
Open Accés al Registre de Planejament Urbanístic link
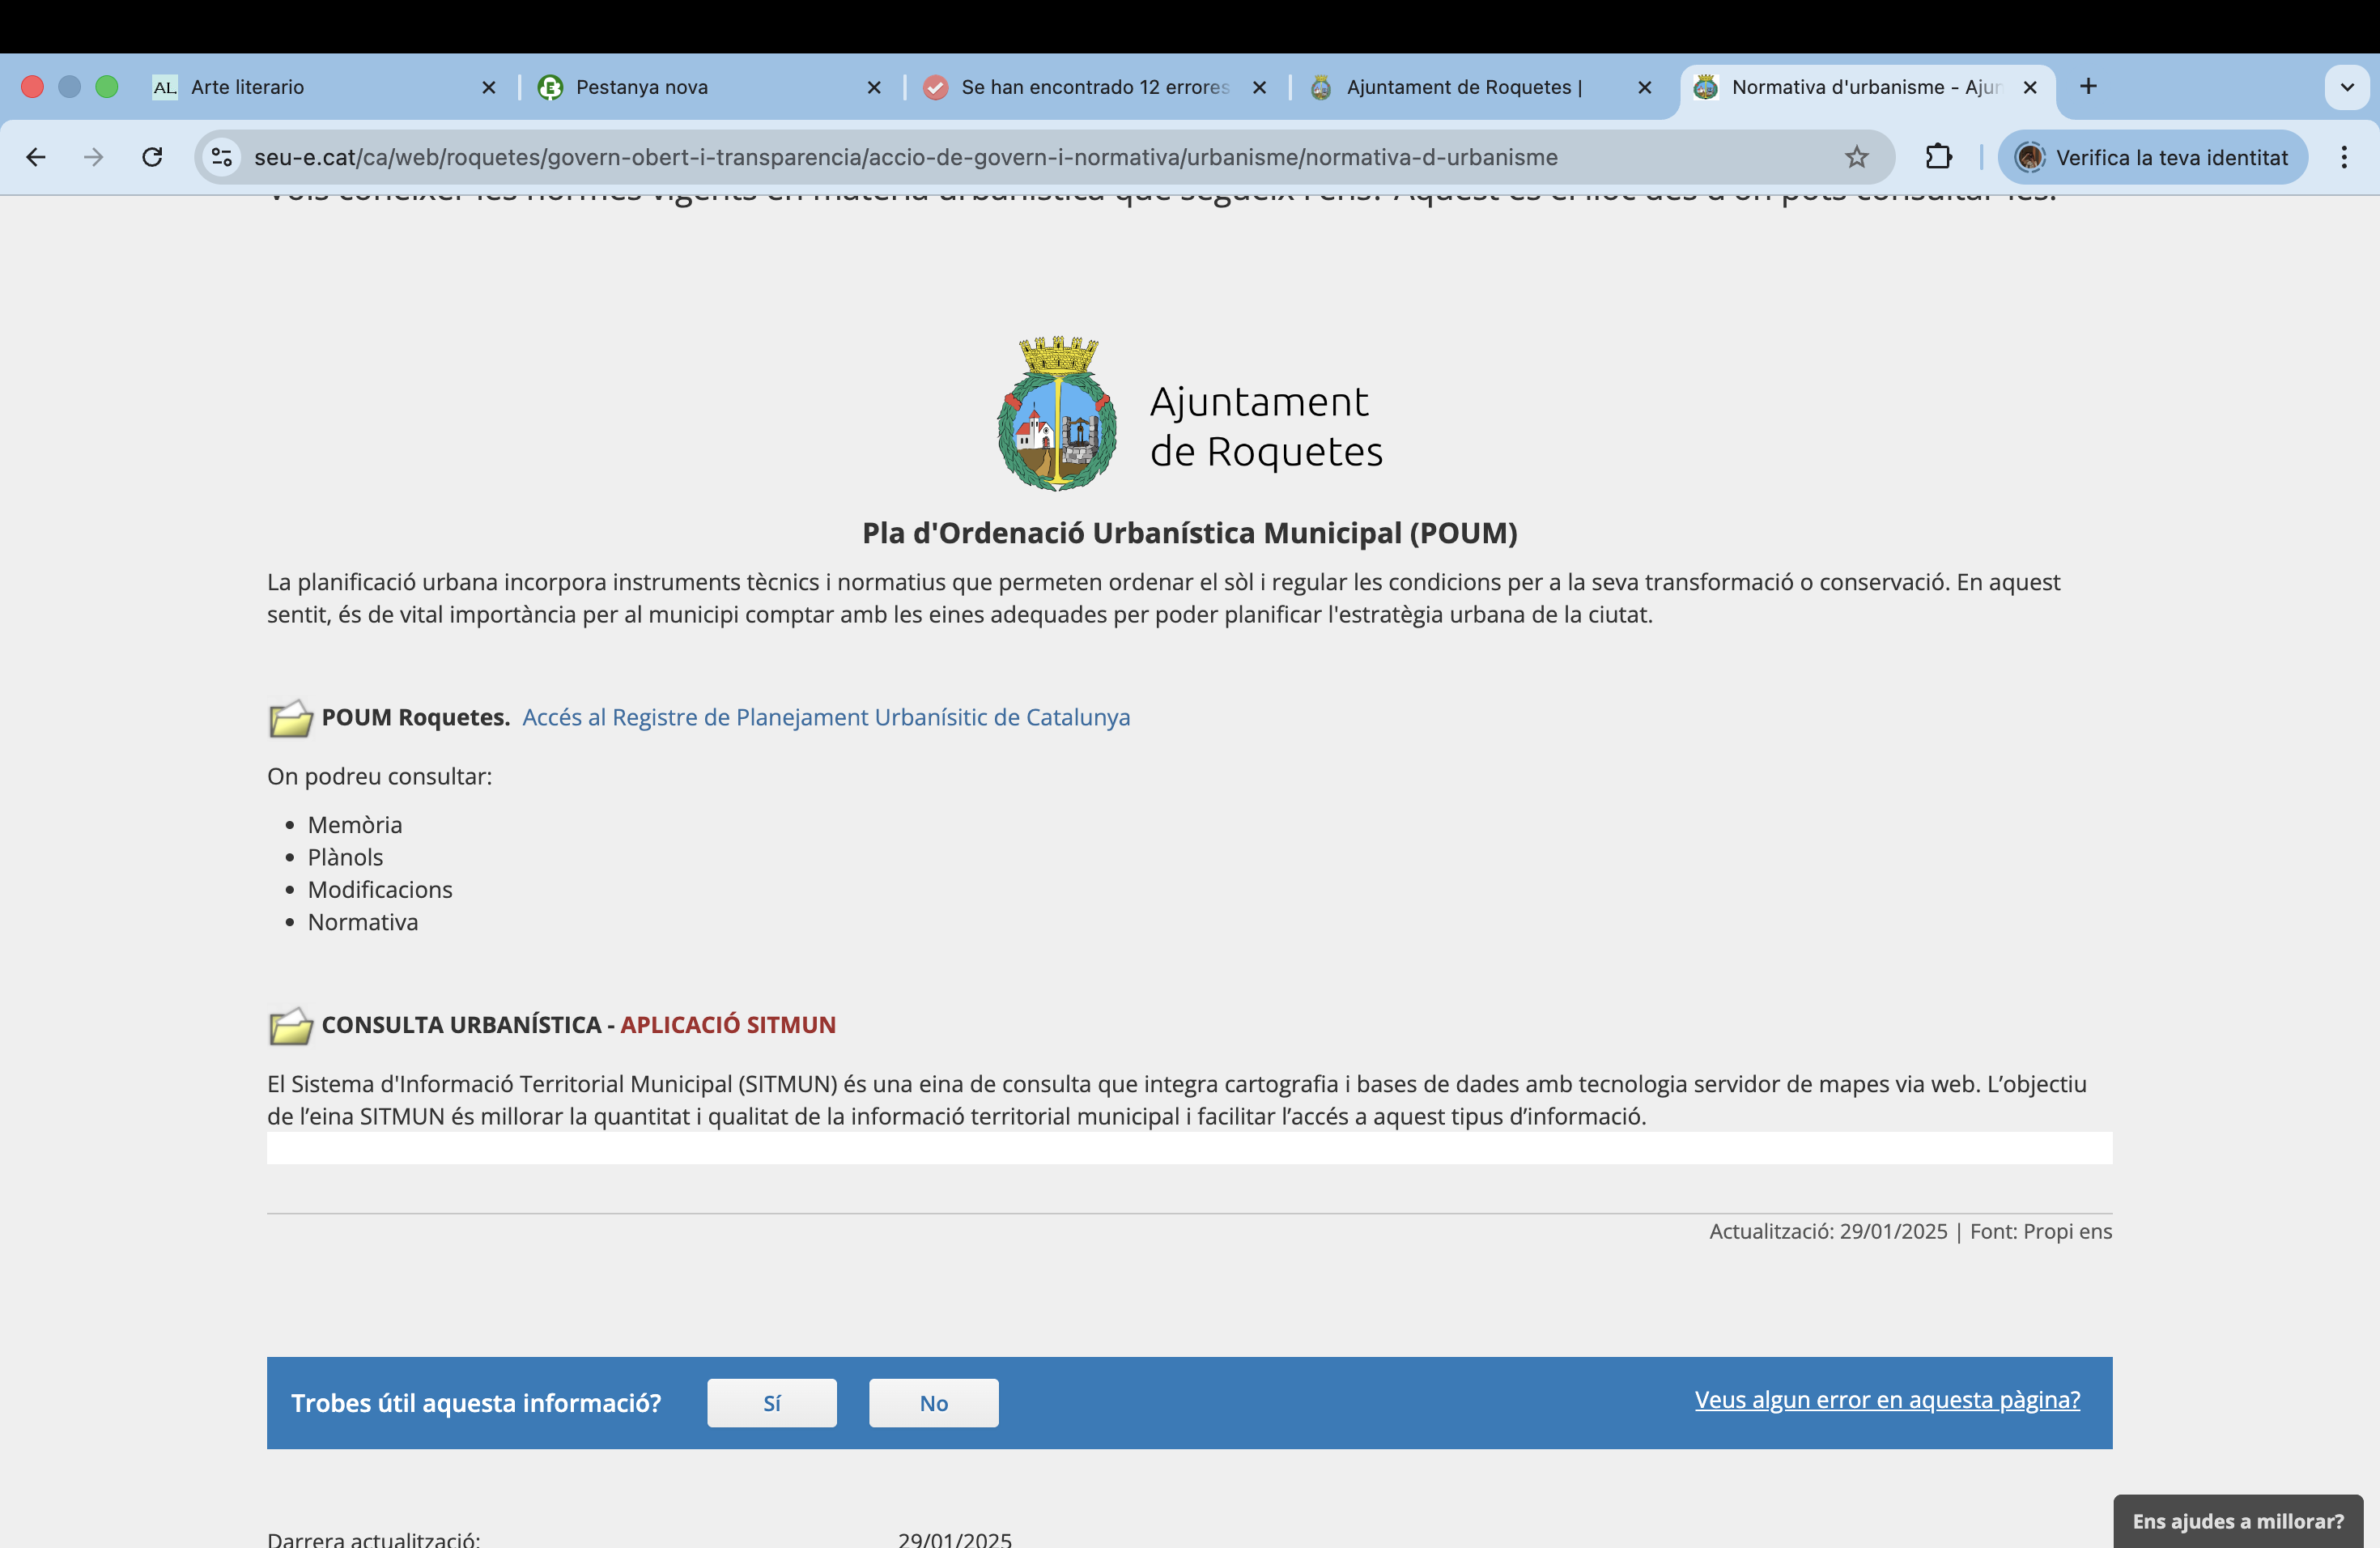point(826,717)
